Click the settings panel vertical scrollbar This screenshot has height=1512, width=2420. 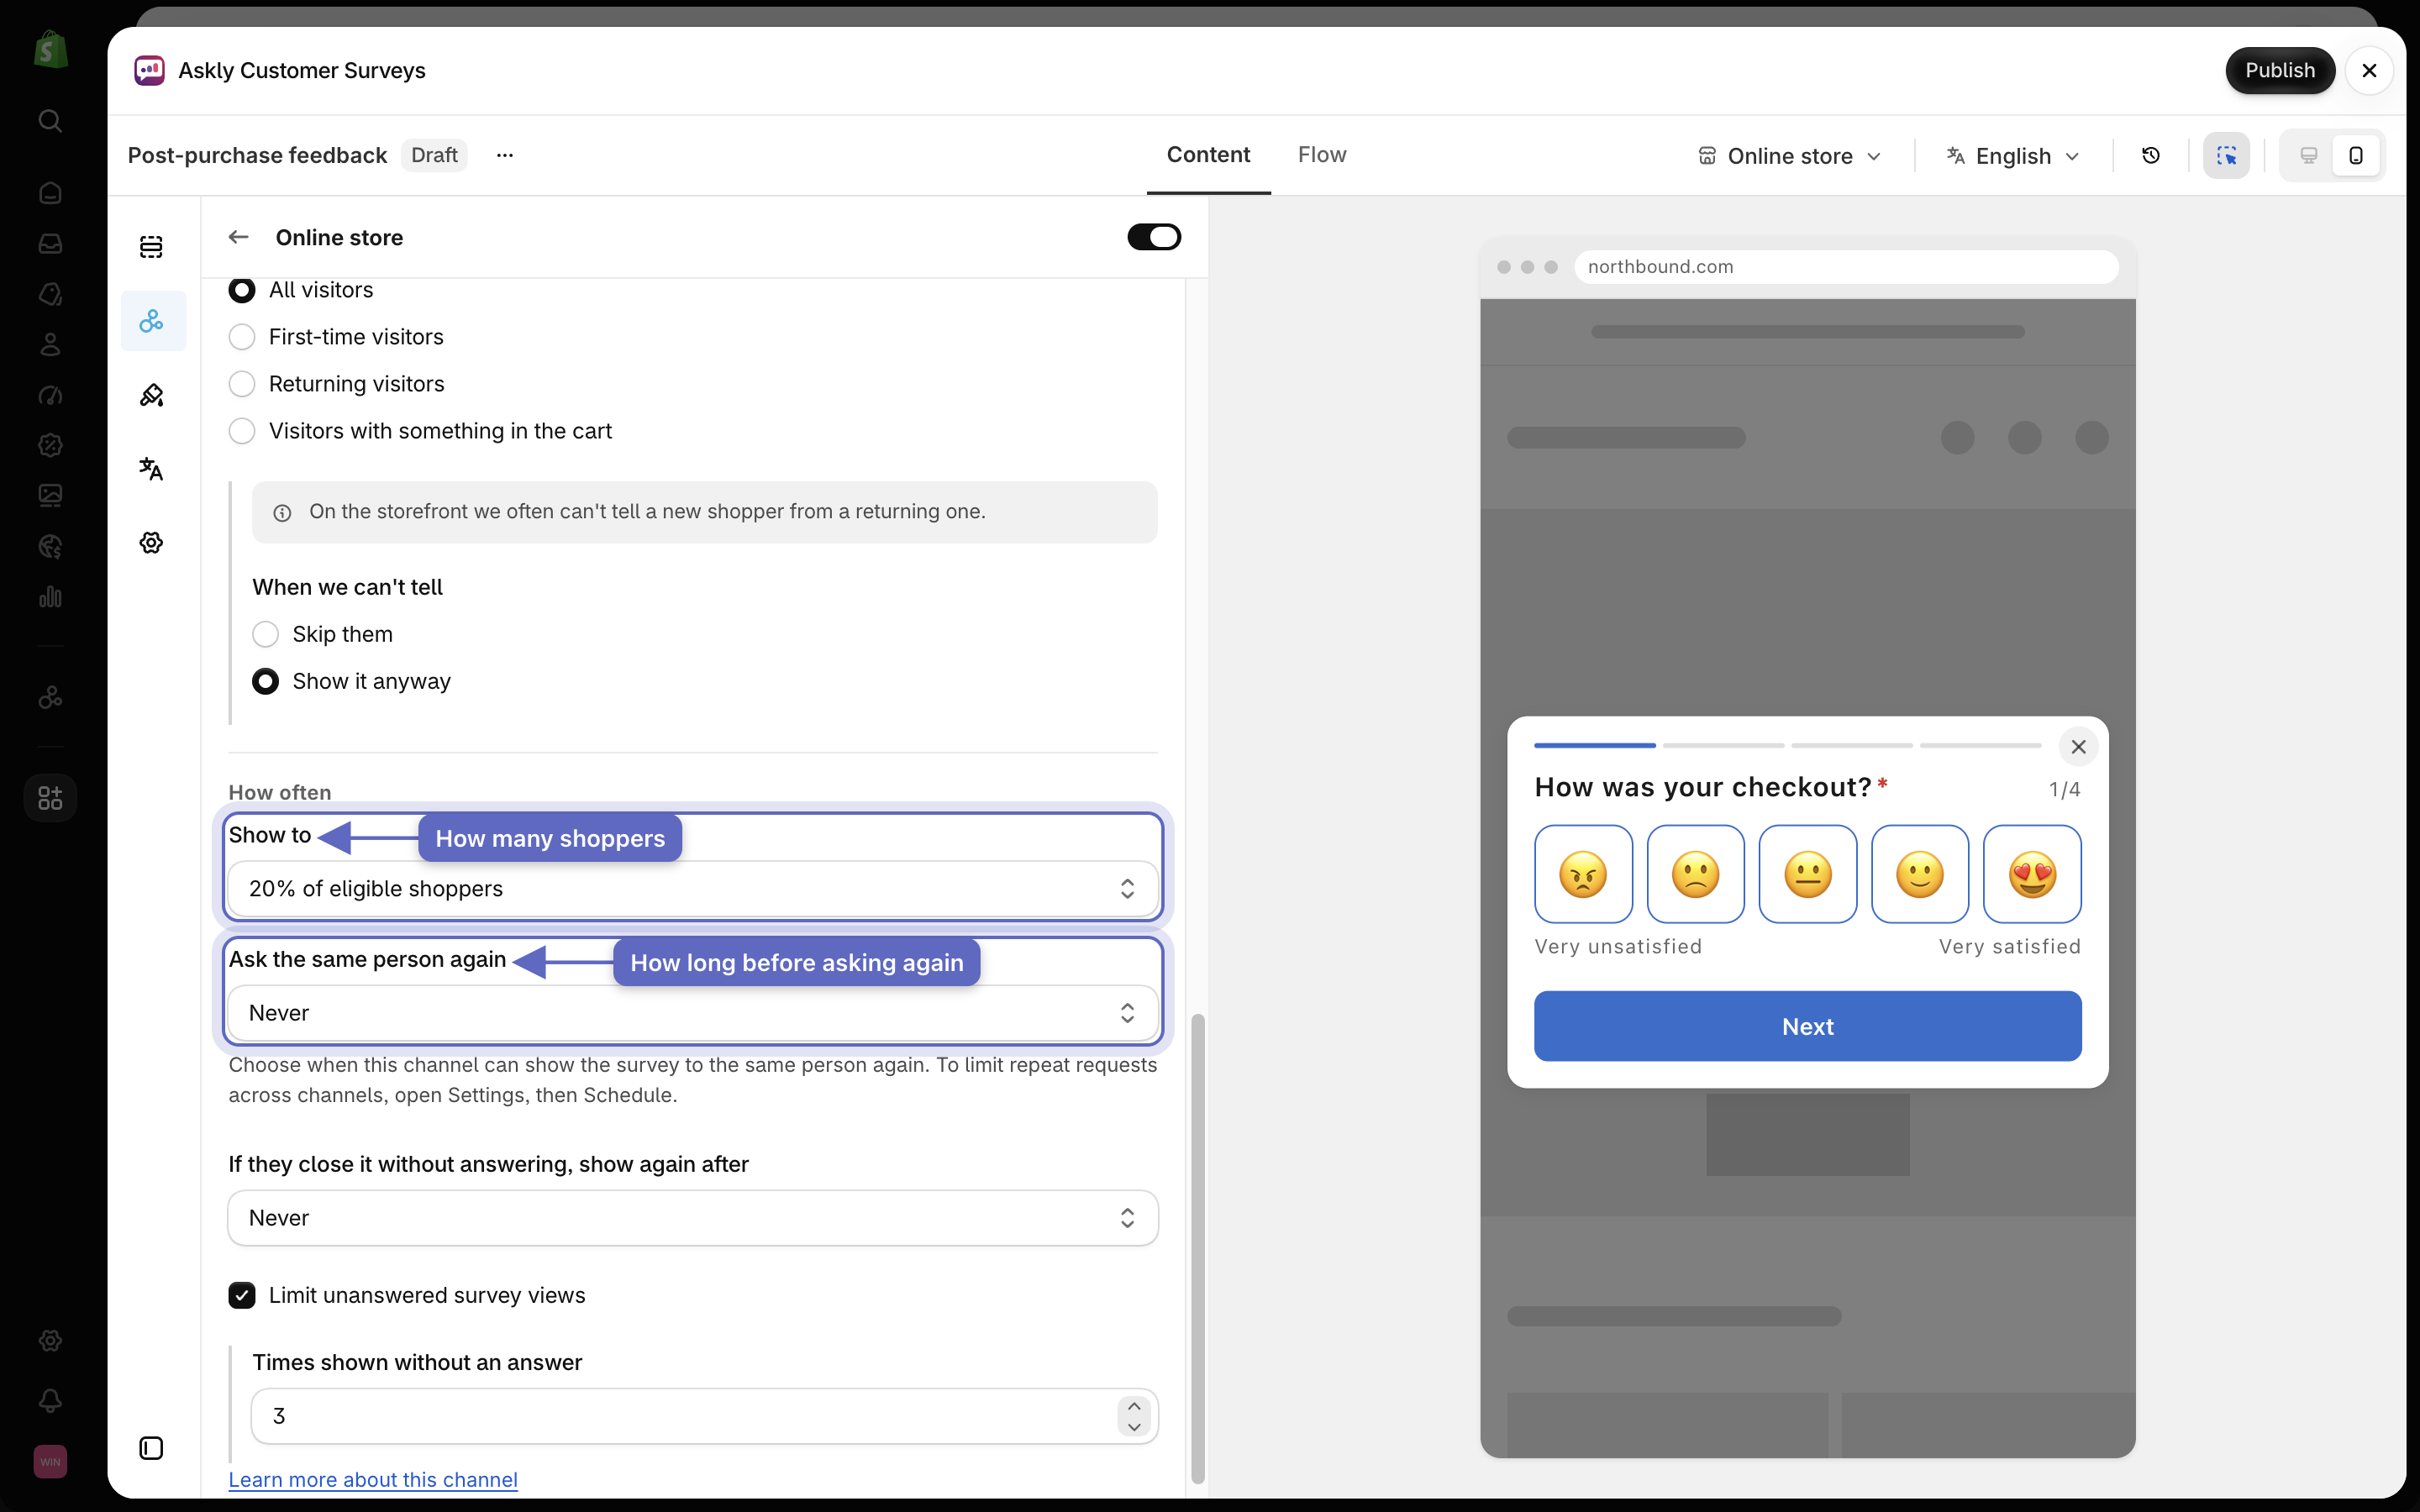pos(1198,1249)
